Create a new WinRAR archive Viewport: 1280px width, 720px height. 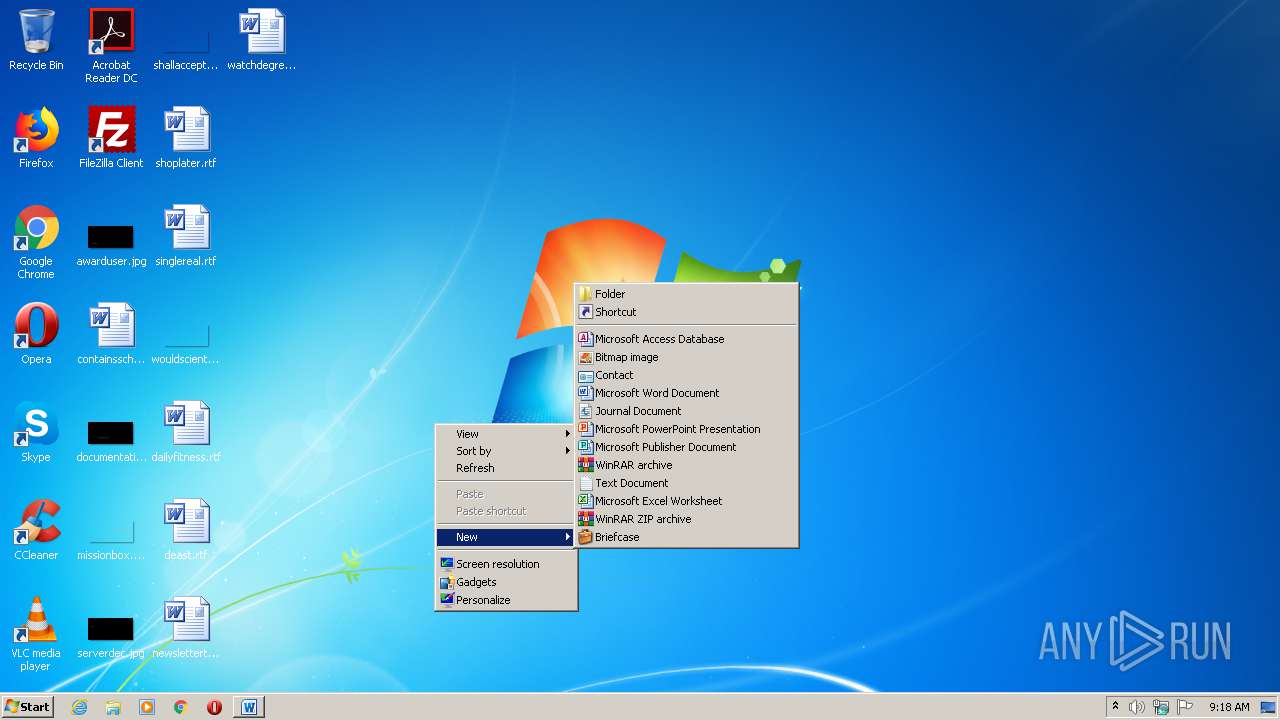(686, 465)
